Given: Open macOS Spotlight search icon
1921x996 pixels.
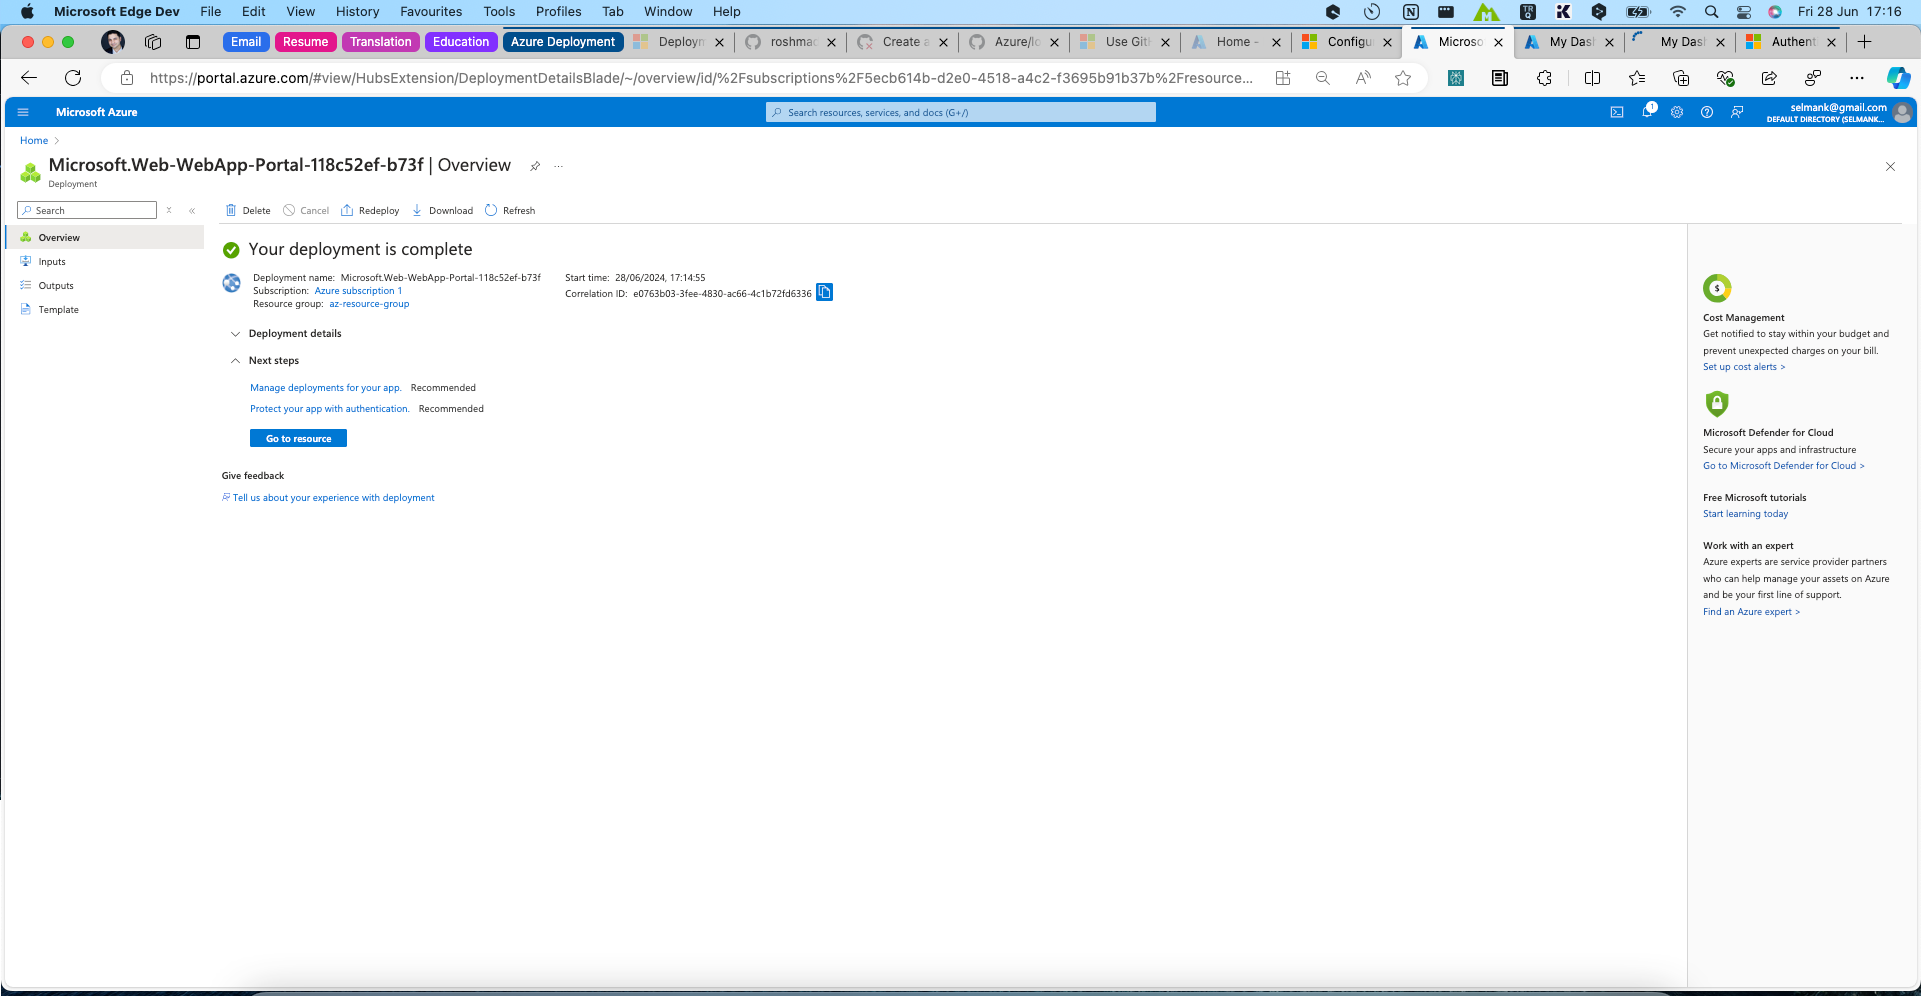Looking at the screenshot, I should point(1712,12).
